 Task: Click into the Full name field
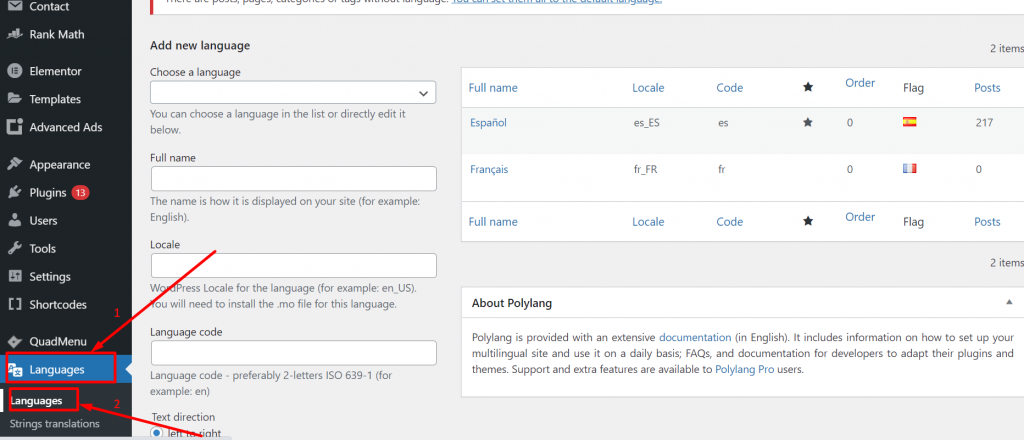[x=294, y=178]
